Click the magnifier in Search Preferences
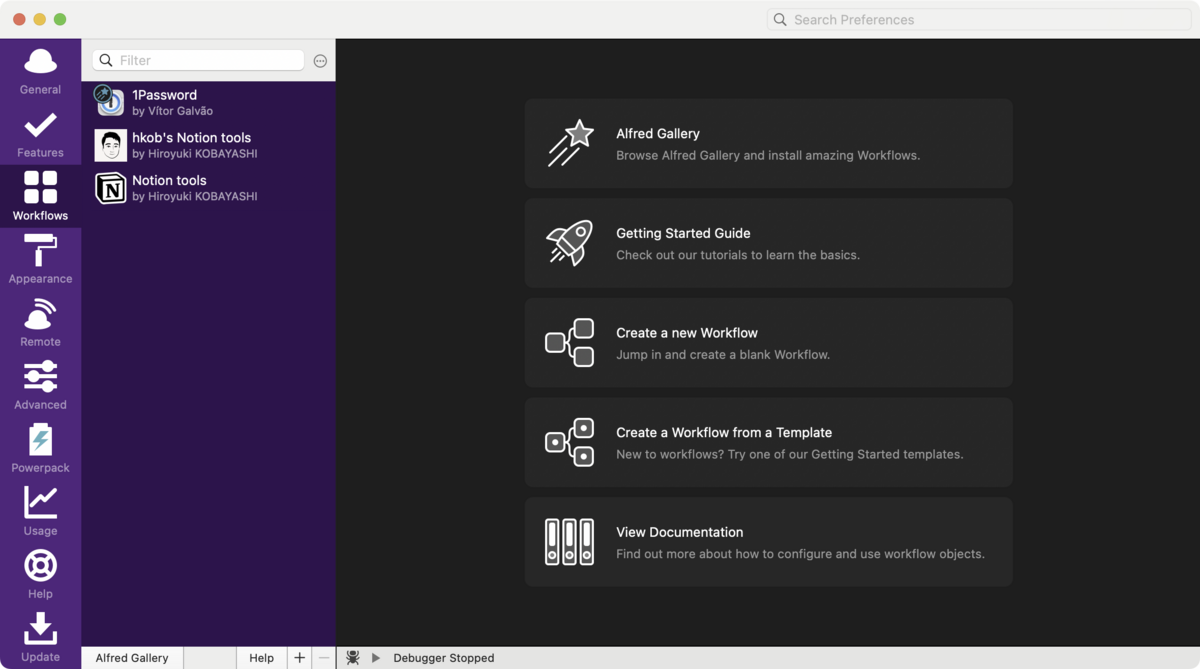 (x=780, y=19)
